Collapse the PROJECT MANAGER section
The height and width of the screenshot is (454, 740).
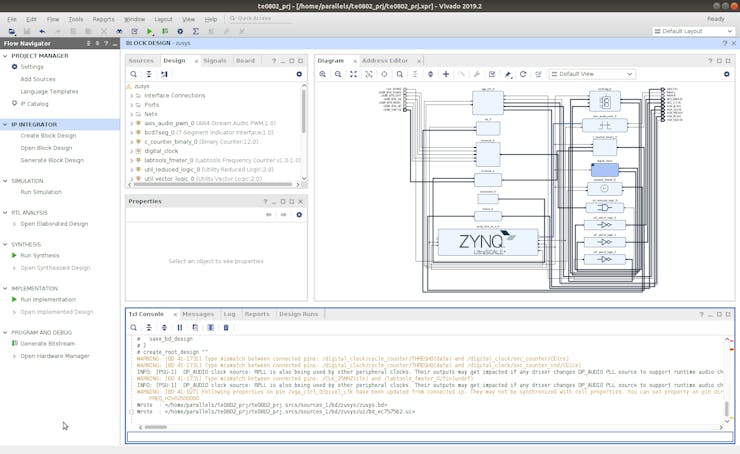[6, 56]
